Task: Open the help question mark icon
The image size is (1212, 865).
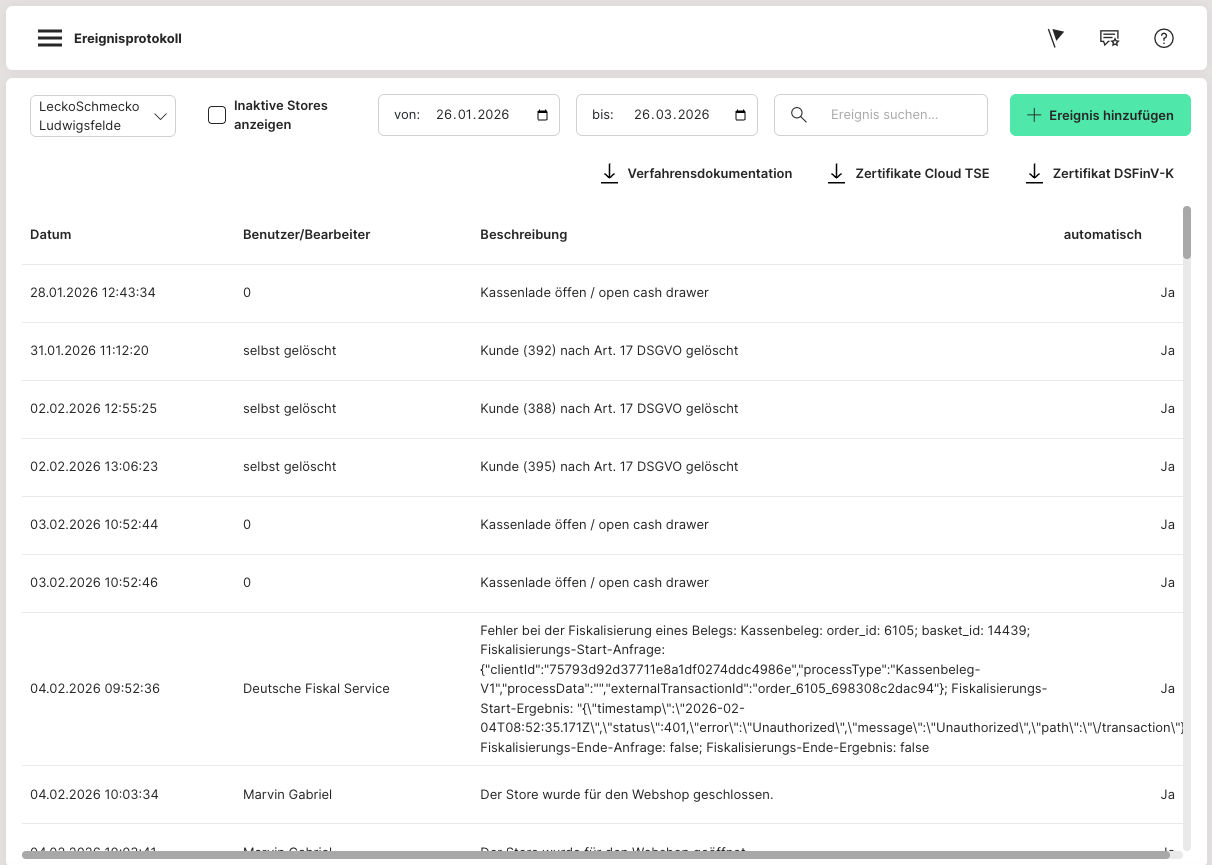Action: [x=1163, y=38]
